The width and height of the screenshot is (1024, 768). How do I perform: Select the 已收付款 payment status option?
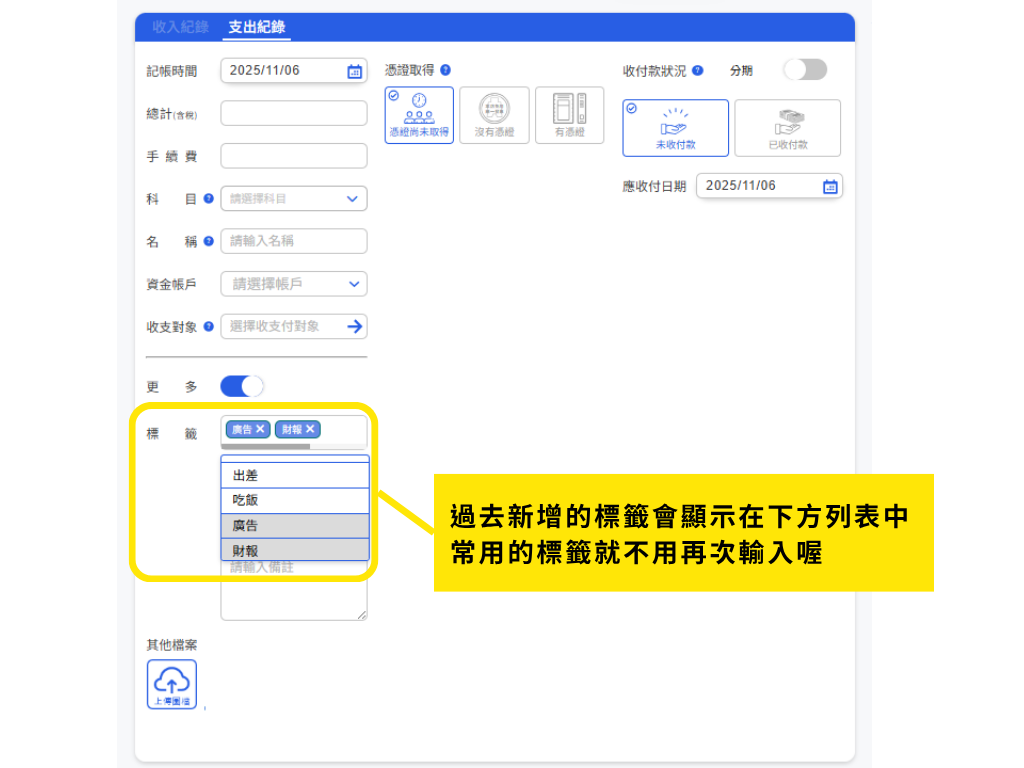(787, 128)
